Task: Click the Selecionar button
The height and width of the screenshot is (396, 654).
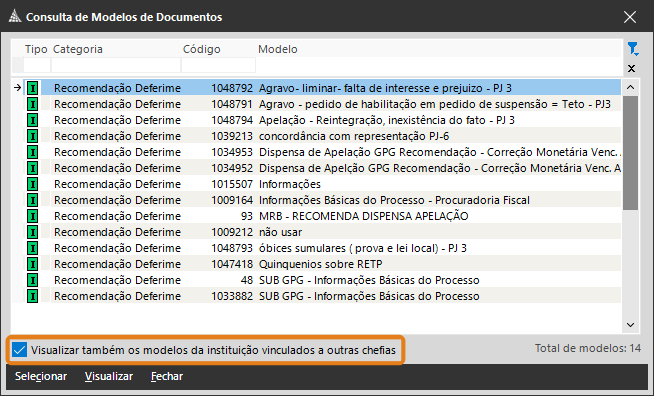Action: point(41,376)
